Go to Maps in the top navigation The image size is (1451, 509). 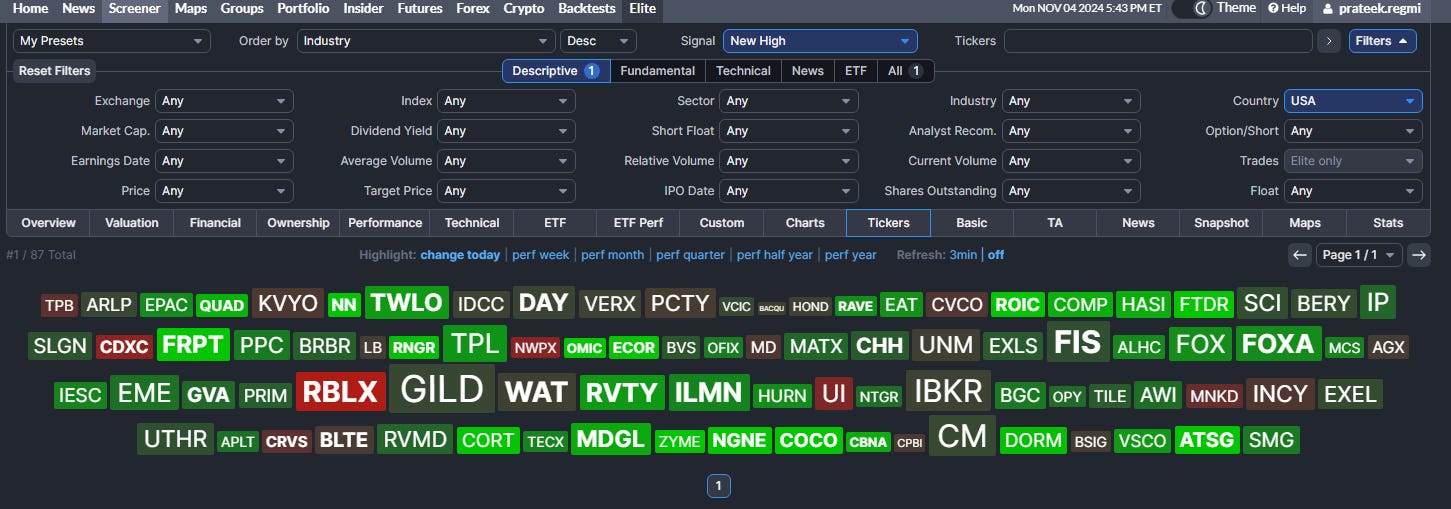pyautogui.click(x=191, y=8)
